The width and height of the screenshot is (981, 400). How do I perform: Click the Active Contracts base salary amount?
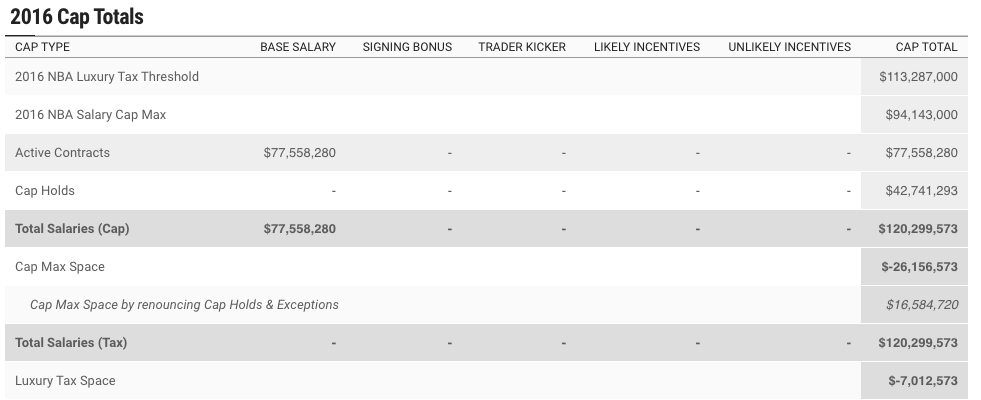pos(299,153)
